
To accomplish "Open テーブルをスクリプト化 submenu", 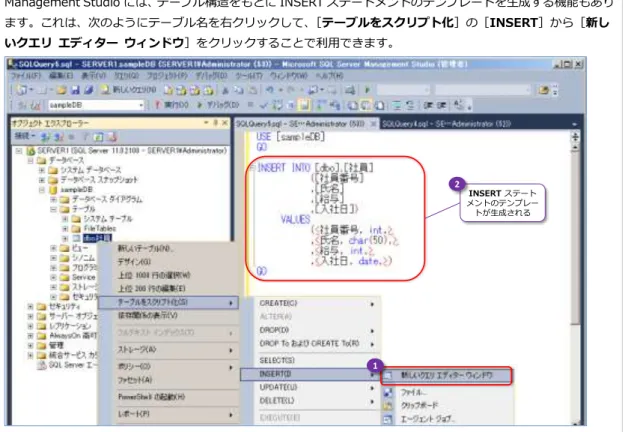I will [168, 303].
